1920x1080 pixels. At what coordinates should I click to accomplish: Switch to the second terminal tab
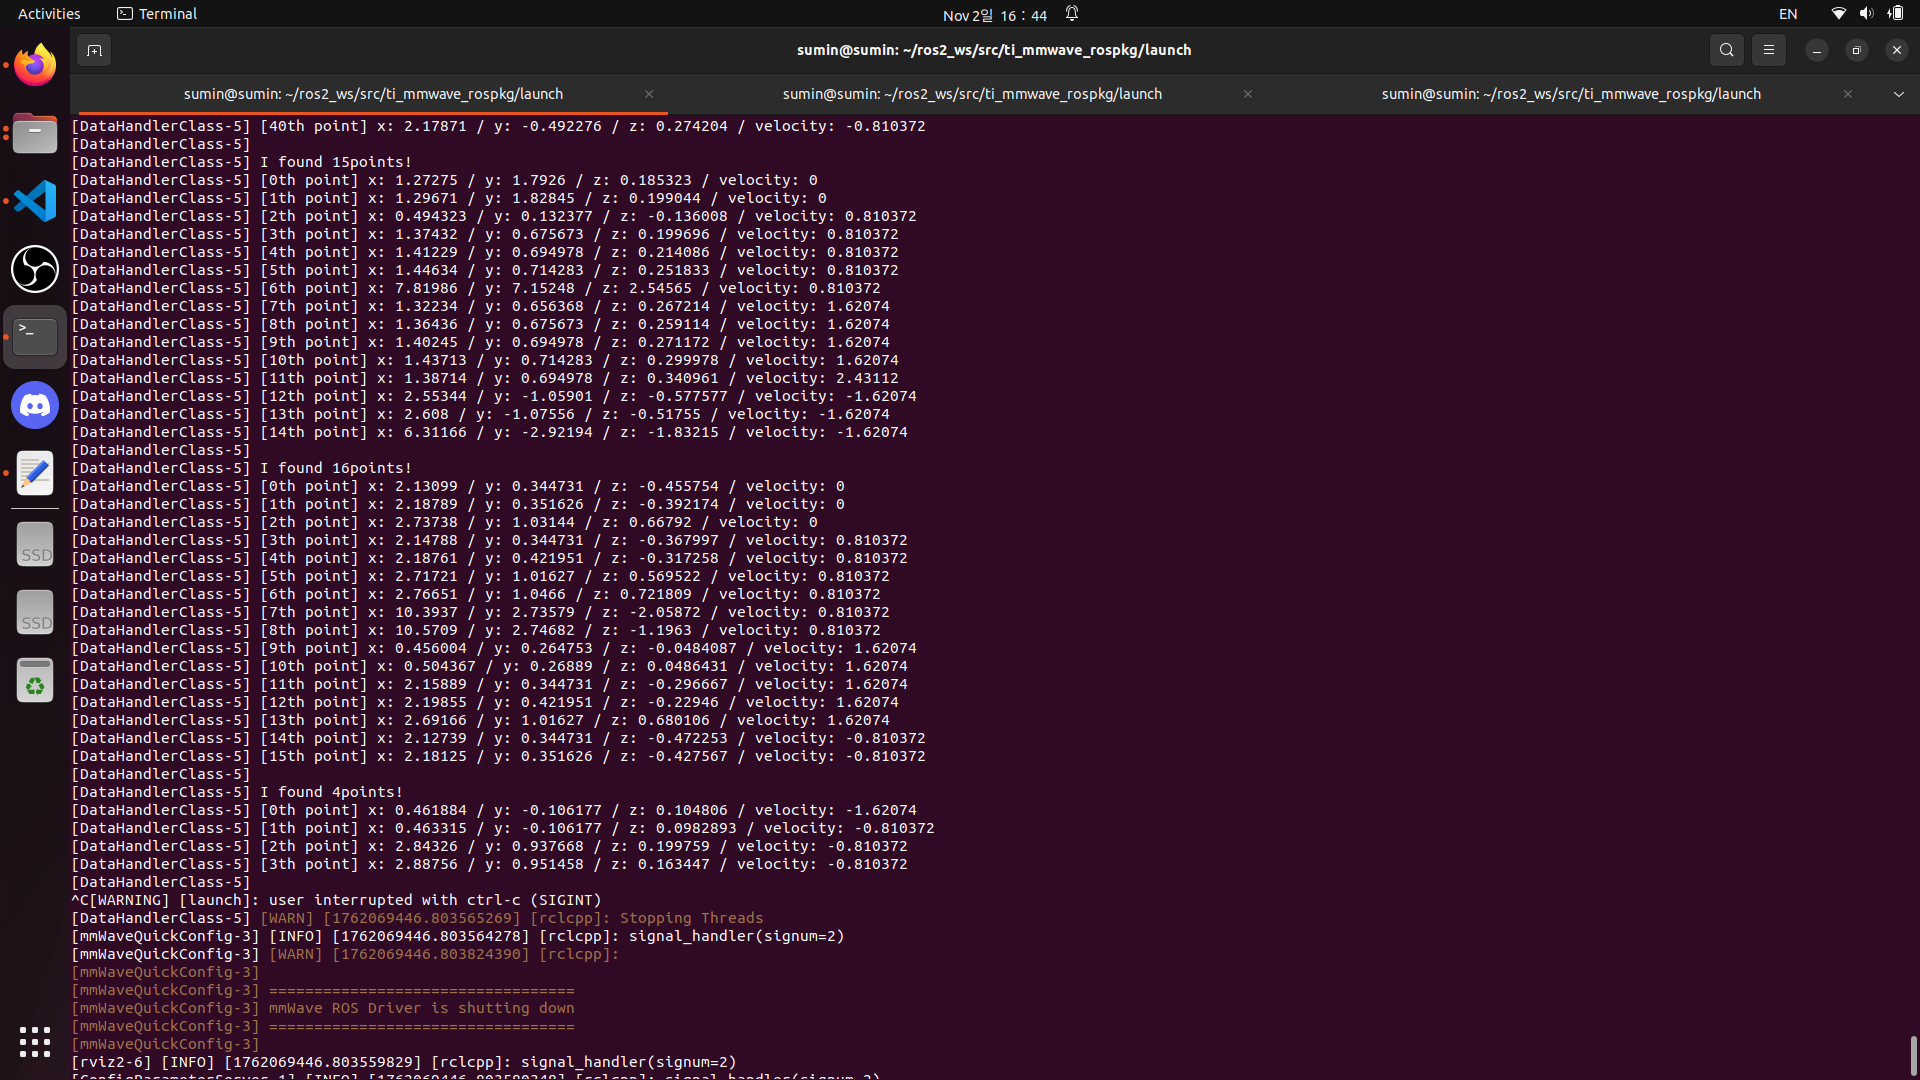[x=971, y=94]
